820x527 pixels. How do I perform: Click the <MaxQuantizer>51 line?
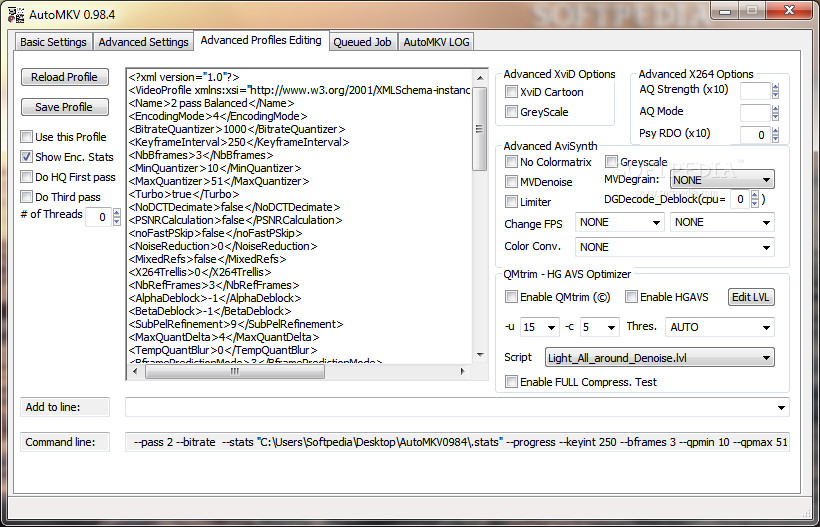[219, 181]
